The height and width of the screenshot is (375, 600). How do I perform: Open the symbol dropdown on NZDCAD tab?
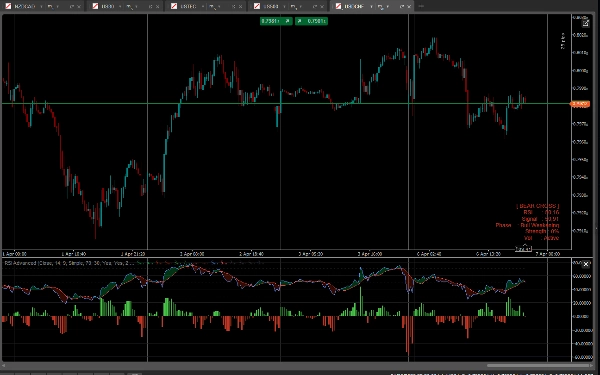point(41,7)
